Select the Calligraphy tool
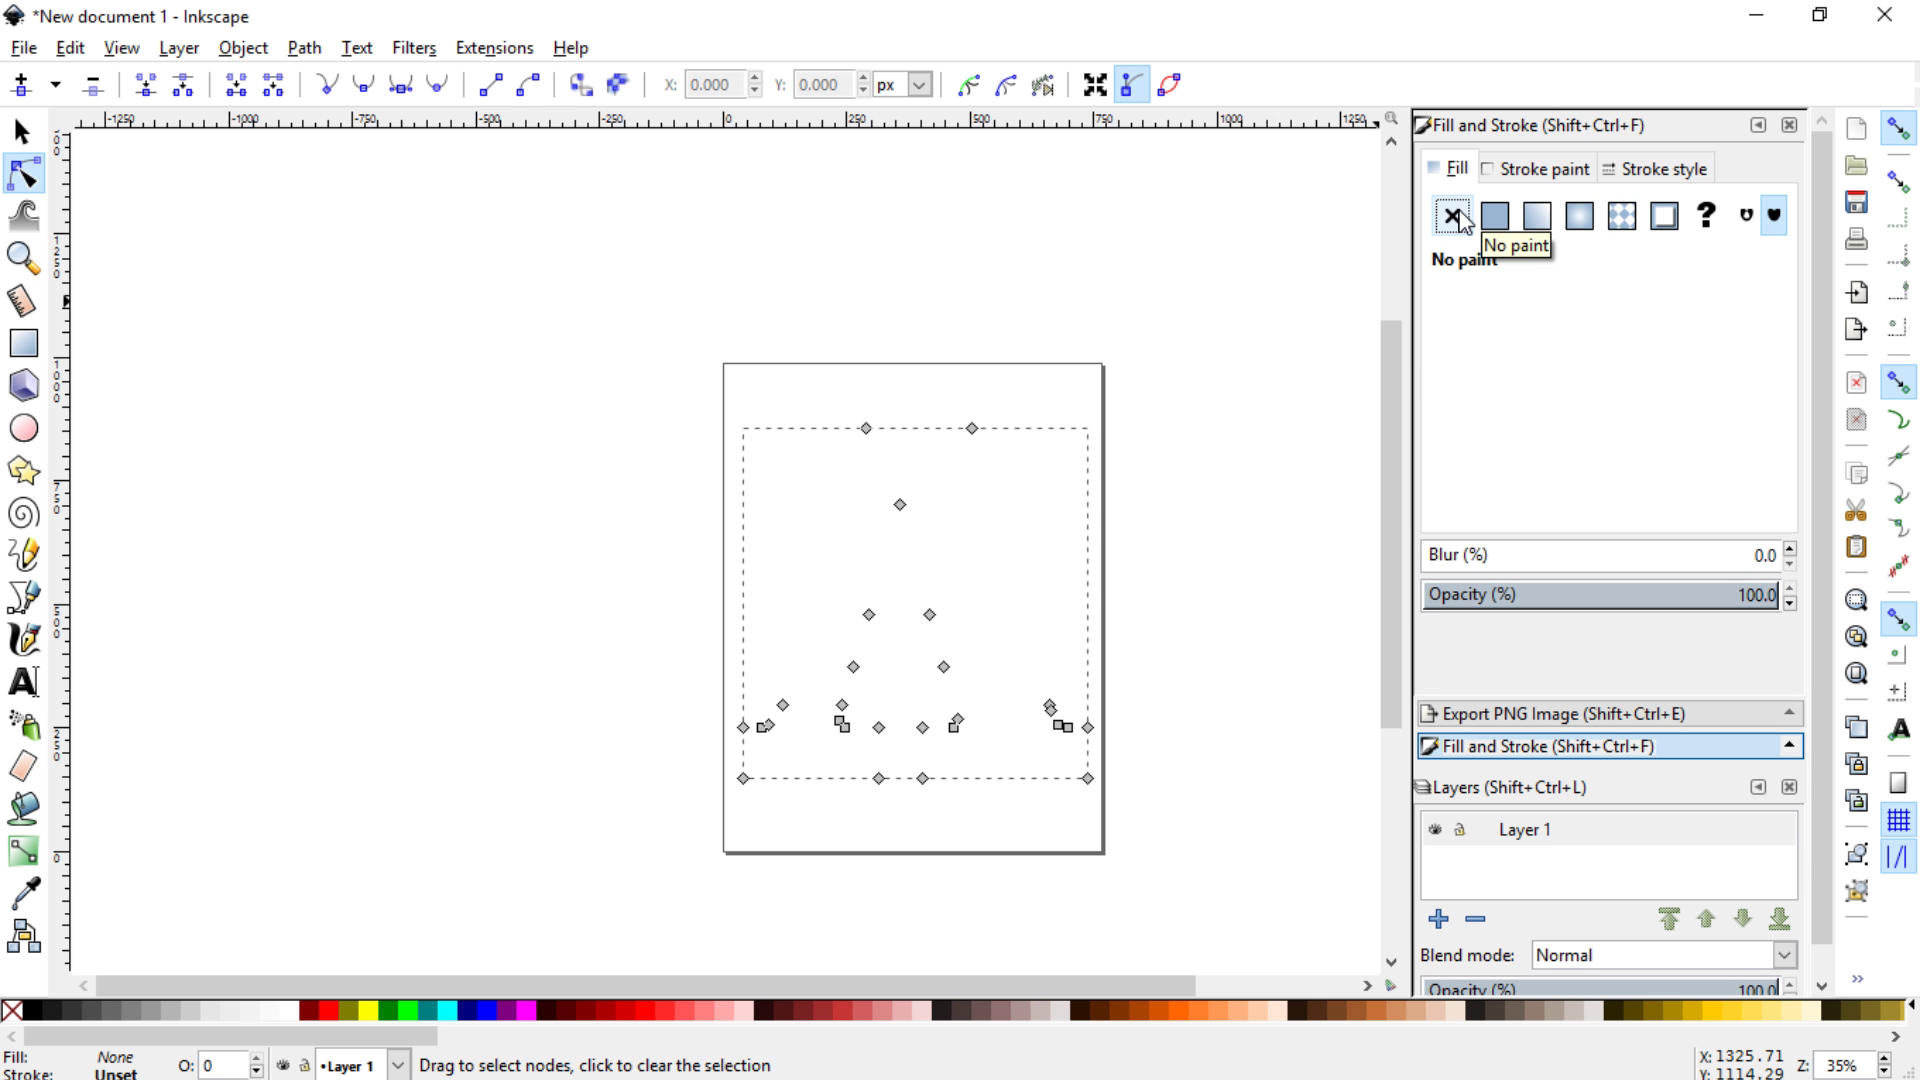Screen dimensions: 1920x1080 pos(24,639)
